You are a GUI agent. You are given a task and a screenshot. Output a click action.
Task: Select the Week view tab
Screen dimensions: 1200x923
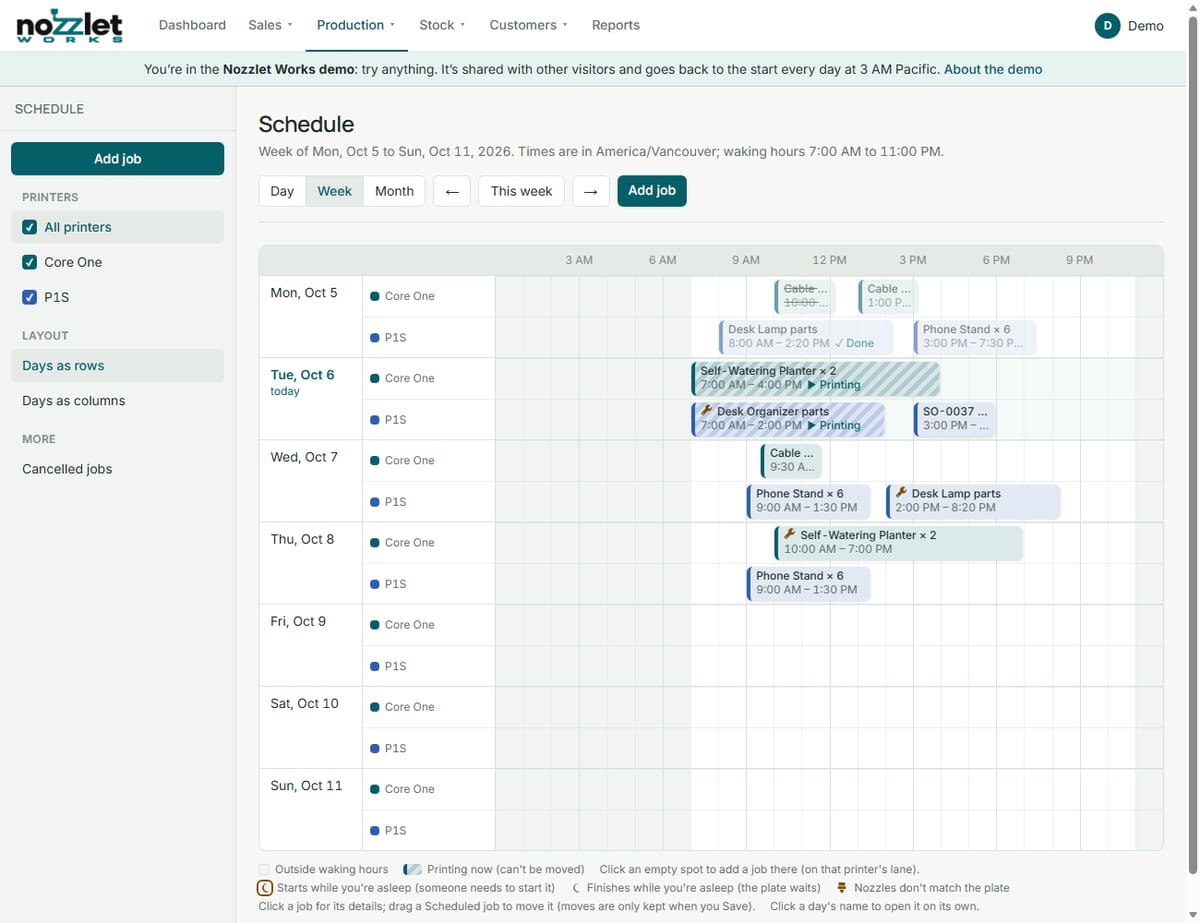tap(334, 191)
